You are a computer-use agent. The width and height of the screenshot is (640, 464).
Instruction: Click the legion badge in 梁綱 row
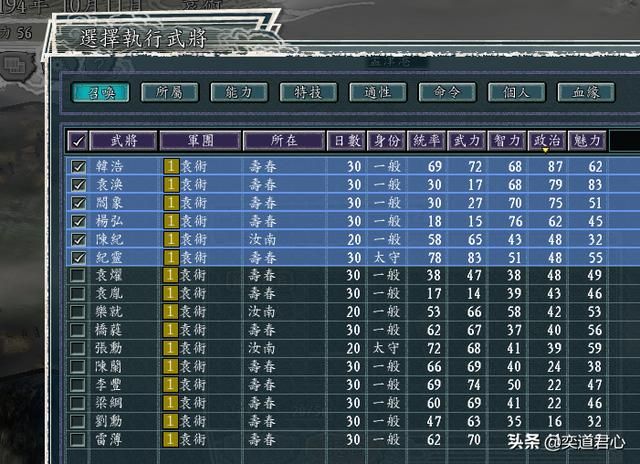[x=171, y=403]
